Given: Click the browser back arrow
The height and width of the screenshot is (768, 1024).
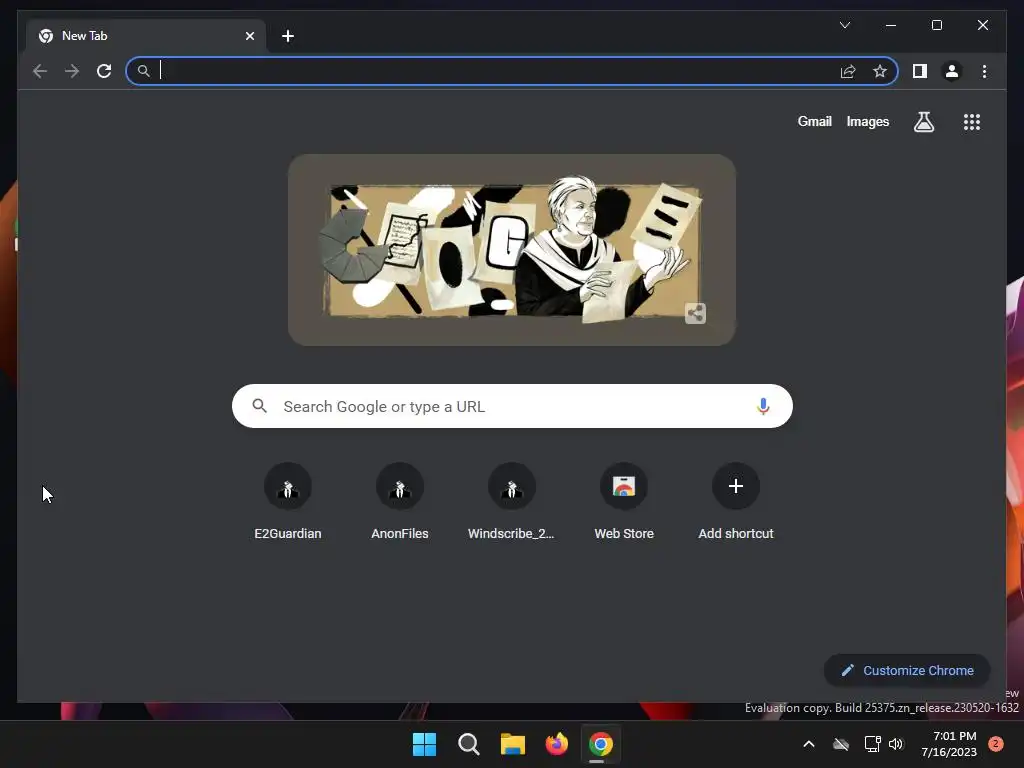Looking at the screenshot, I should (40, 71).
